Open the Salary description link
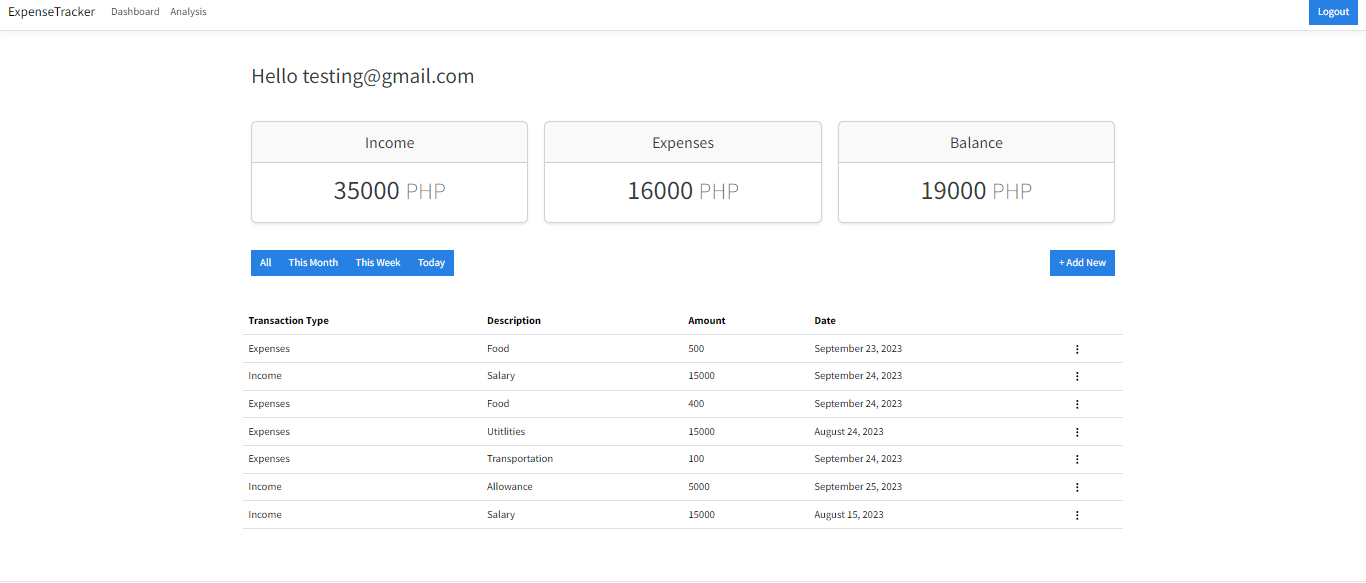Screen dimensions: 1366x583 501,376
